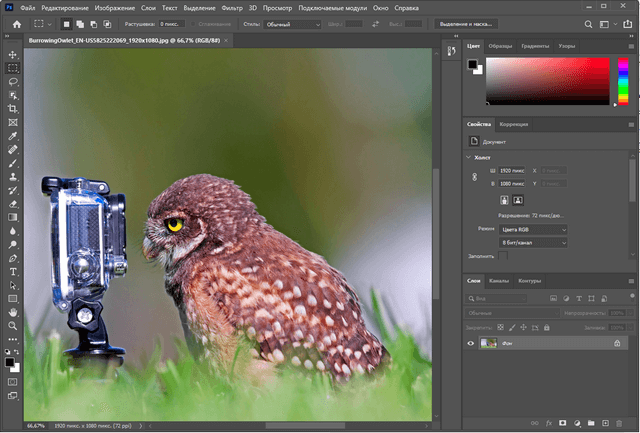Enable Intersect with selection mode

[107, 24]
